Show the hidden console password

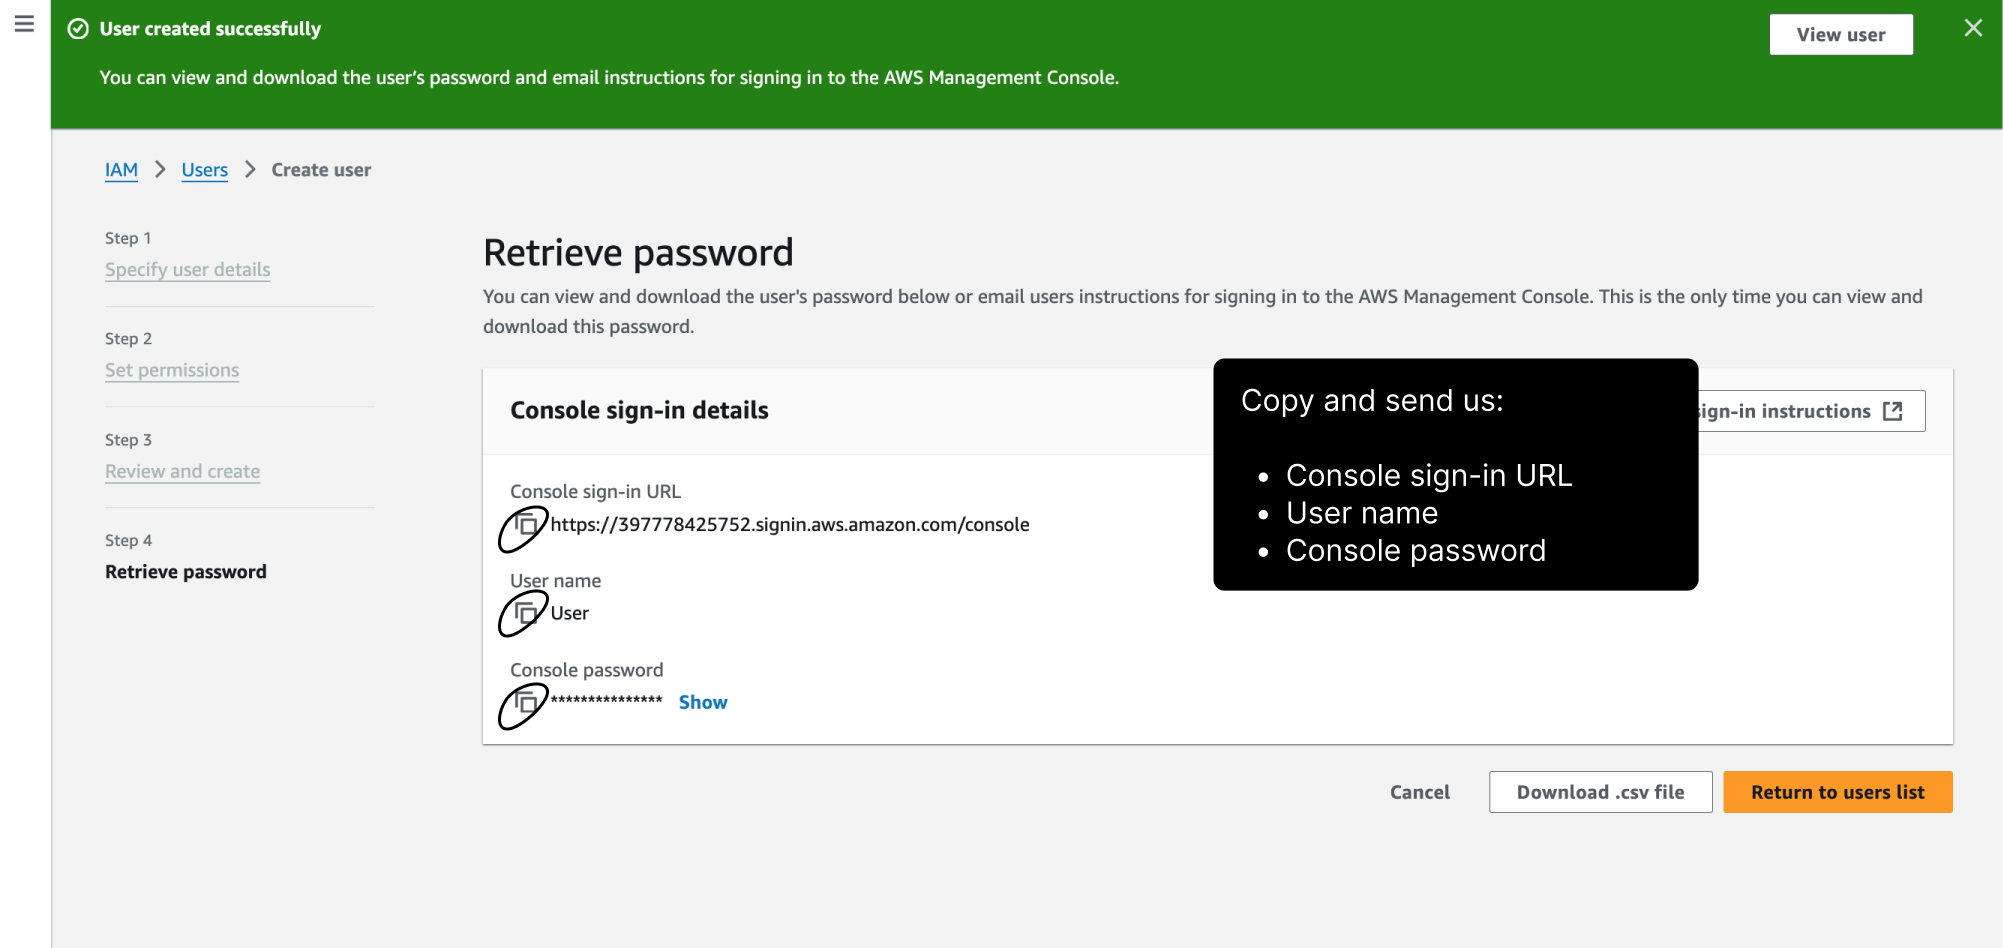(703, 702)
